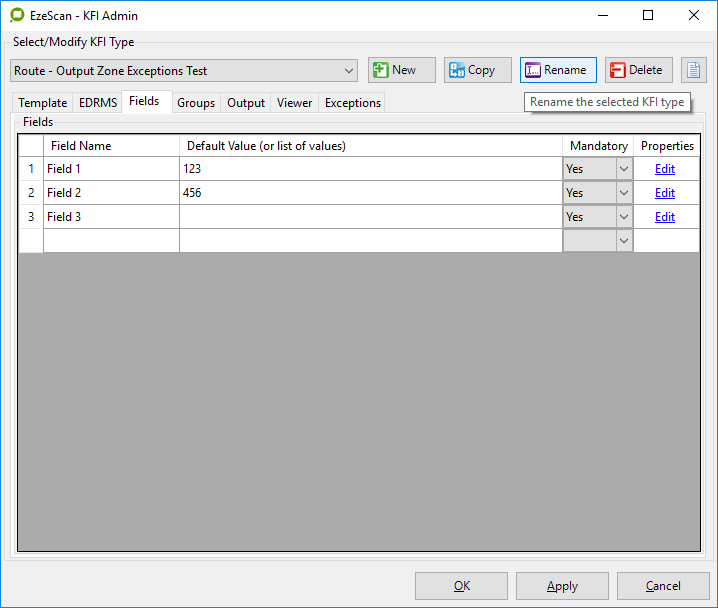Go to the Exceptions tab
The width and height of the screenshot is (718, 608).
click(352, 103)
